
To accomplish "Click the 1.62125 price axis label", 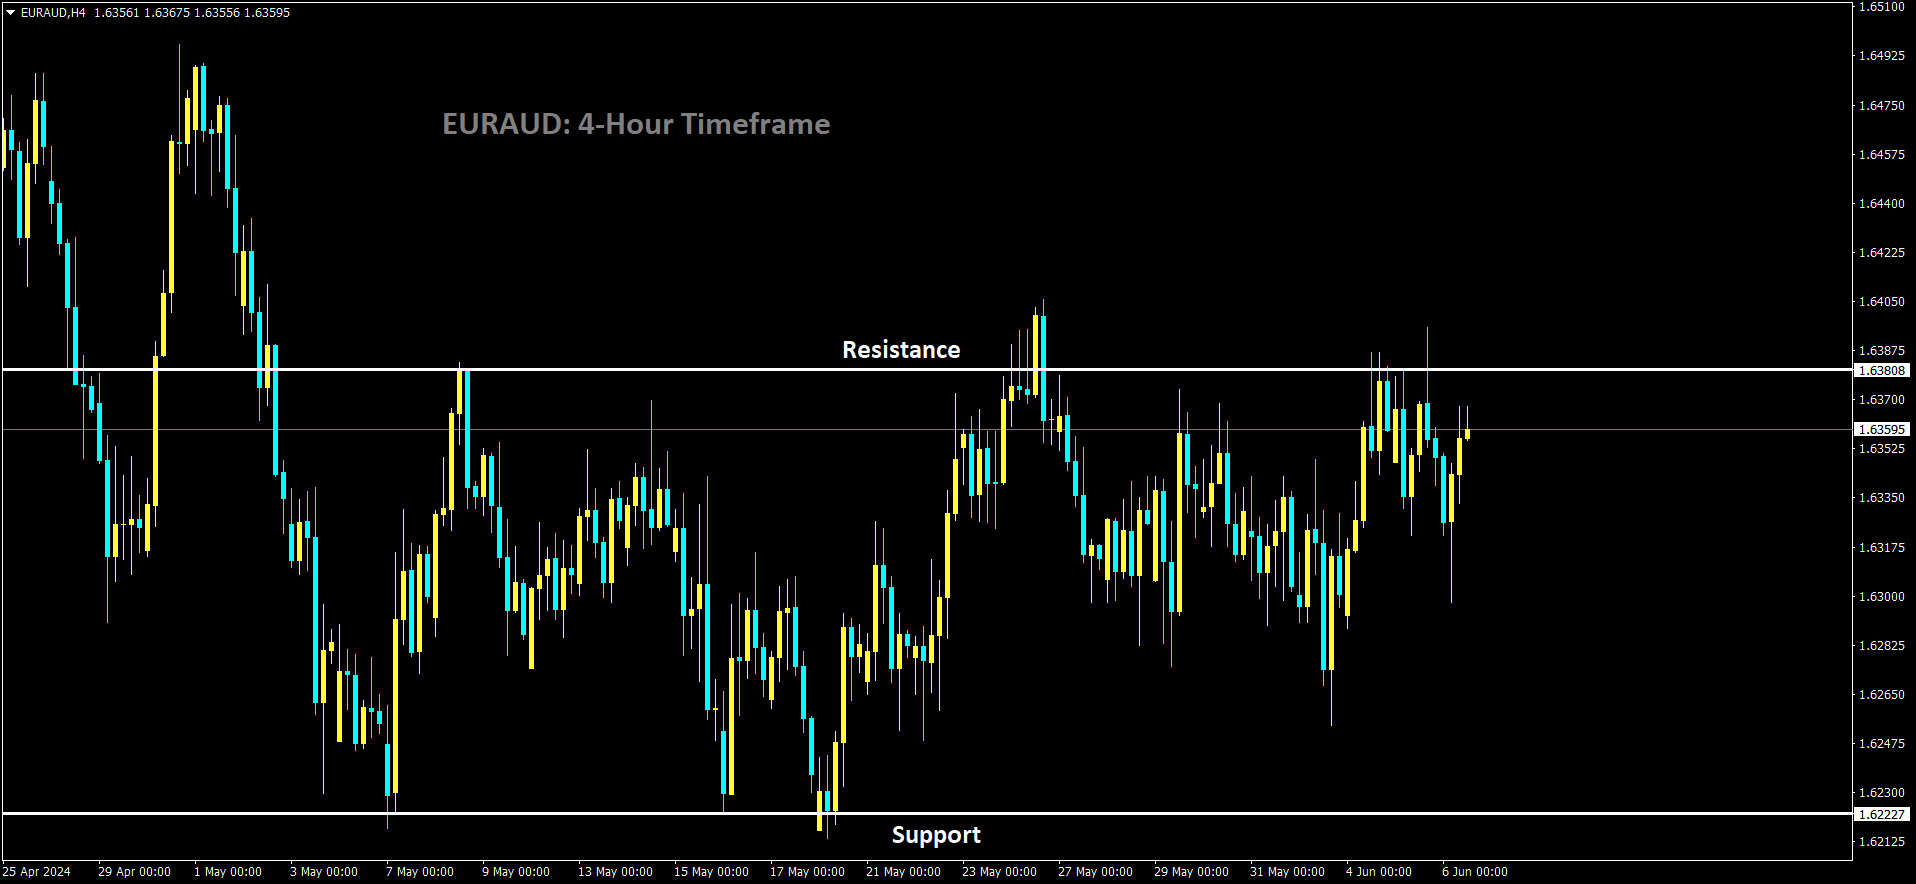I will [1882, 841].
